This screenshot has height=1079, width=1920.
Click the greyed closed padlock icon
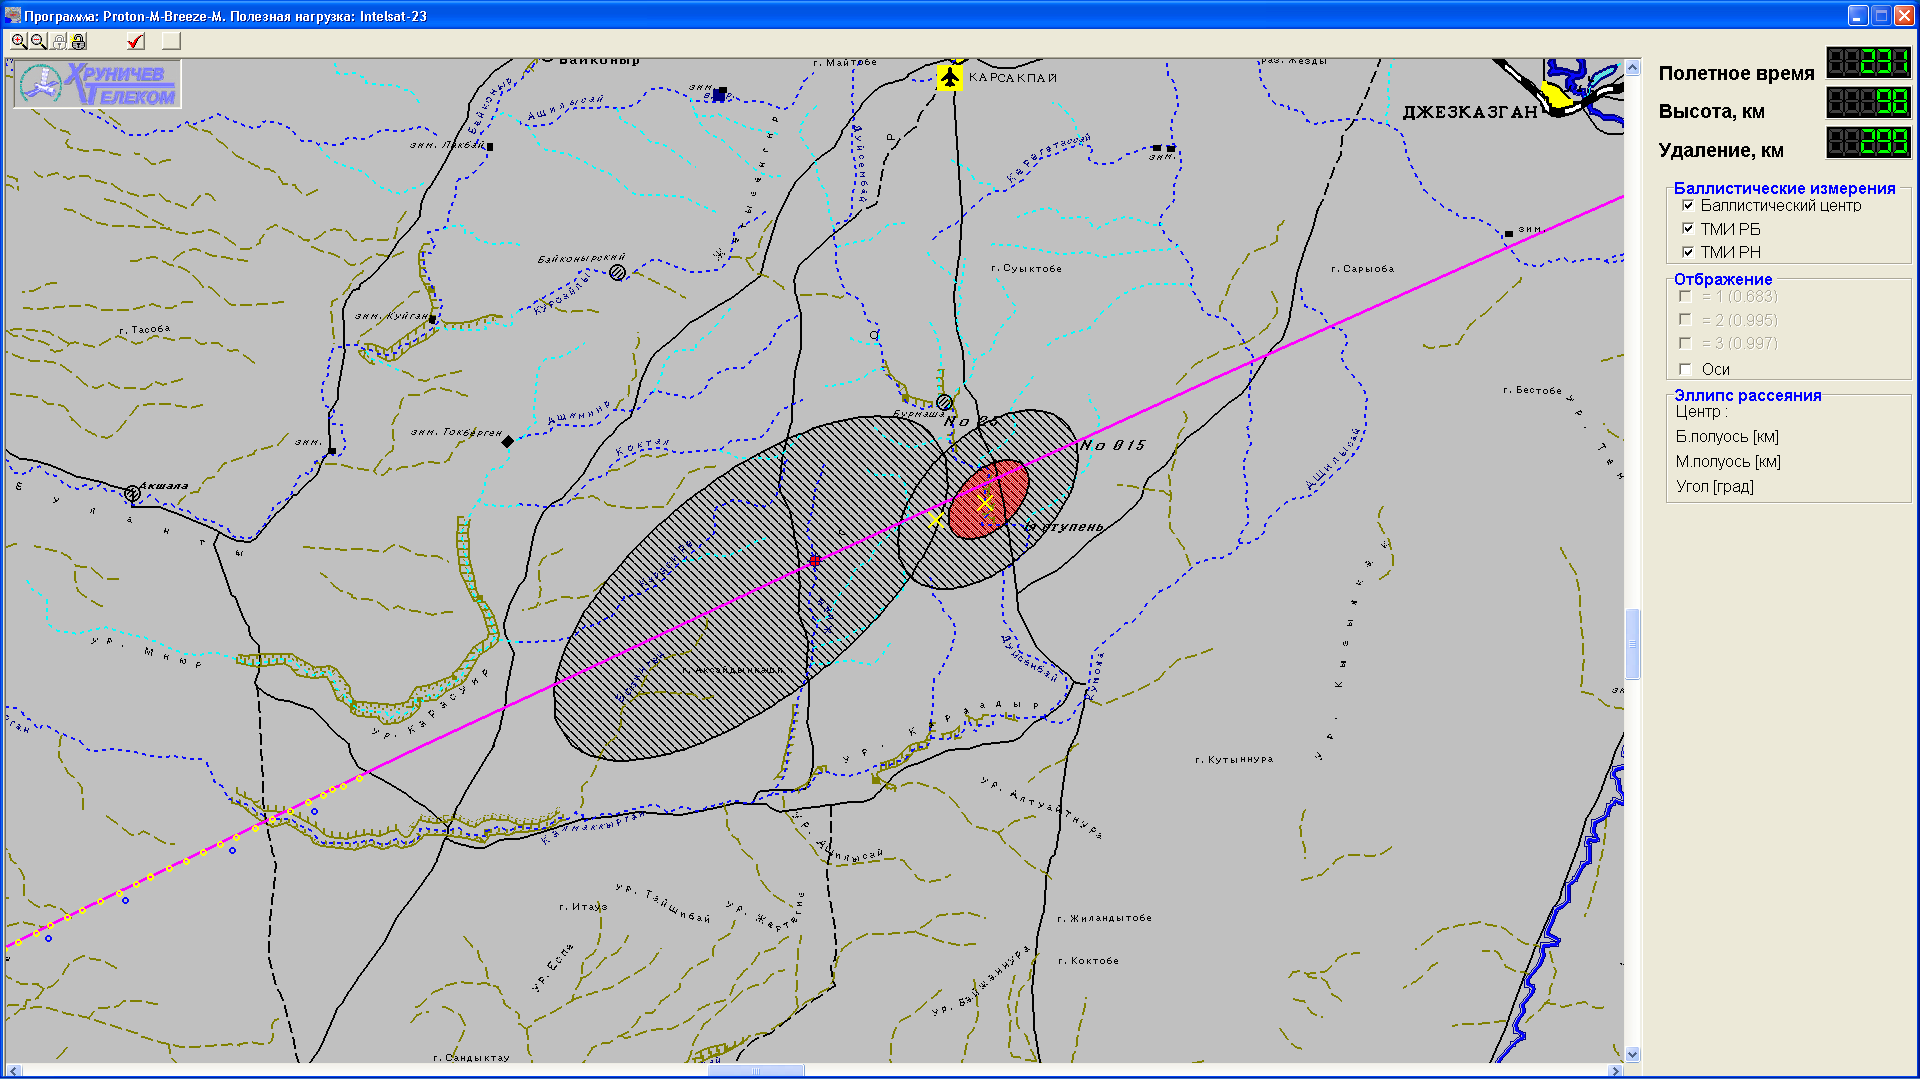59,41
